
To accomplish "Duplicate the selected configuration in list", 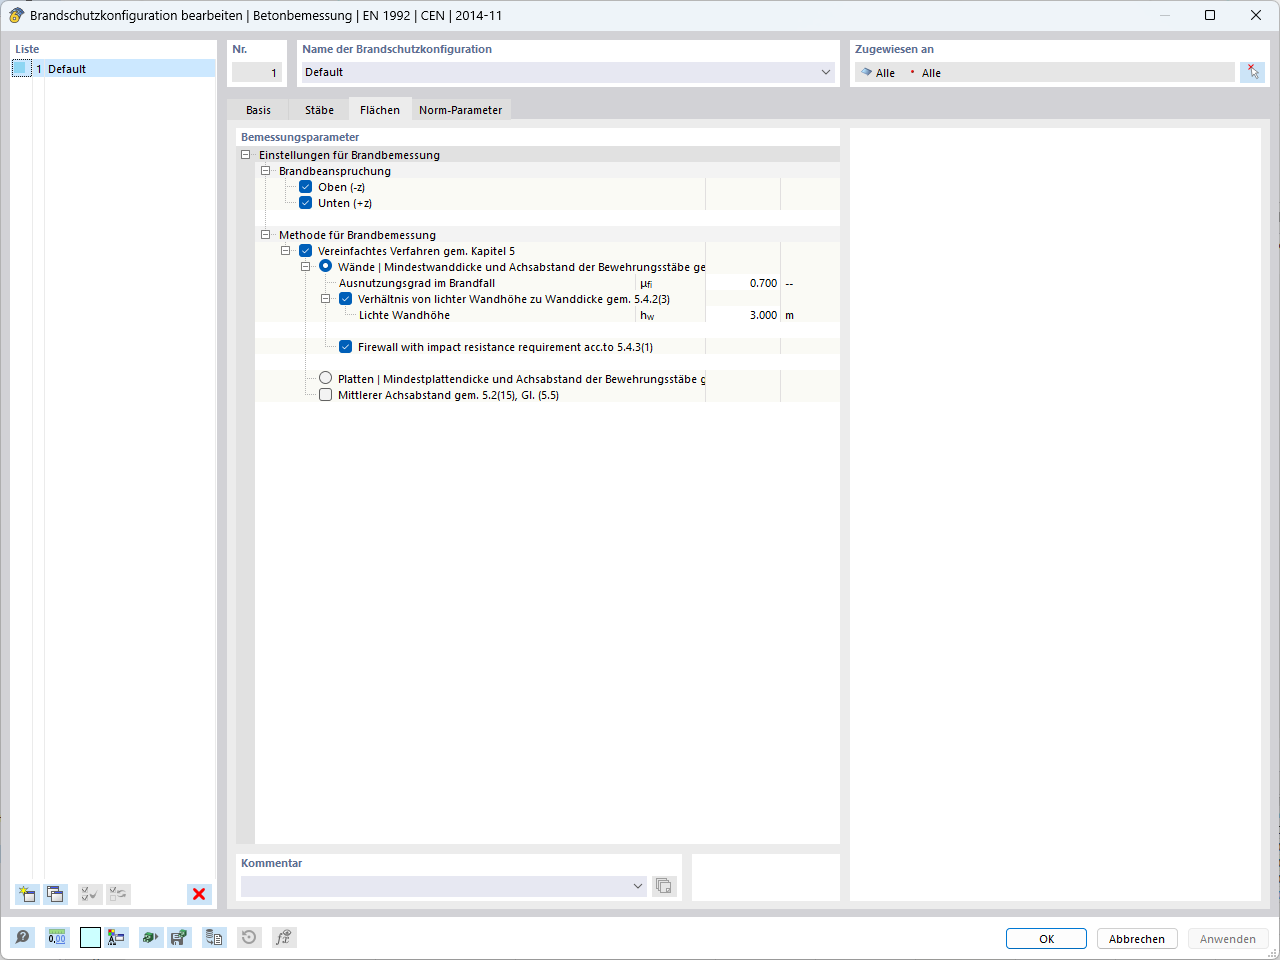I will click(x=55, y=894).
